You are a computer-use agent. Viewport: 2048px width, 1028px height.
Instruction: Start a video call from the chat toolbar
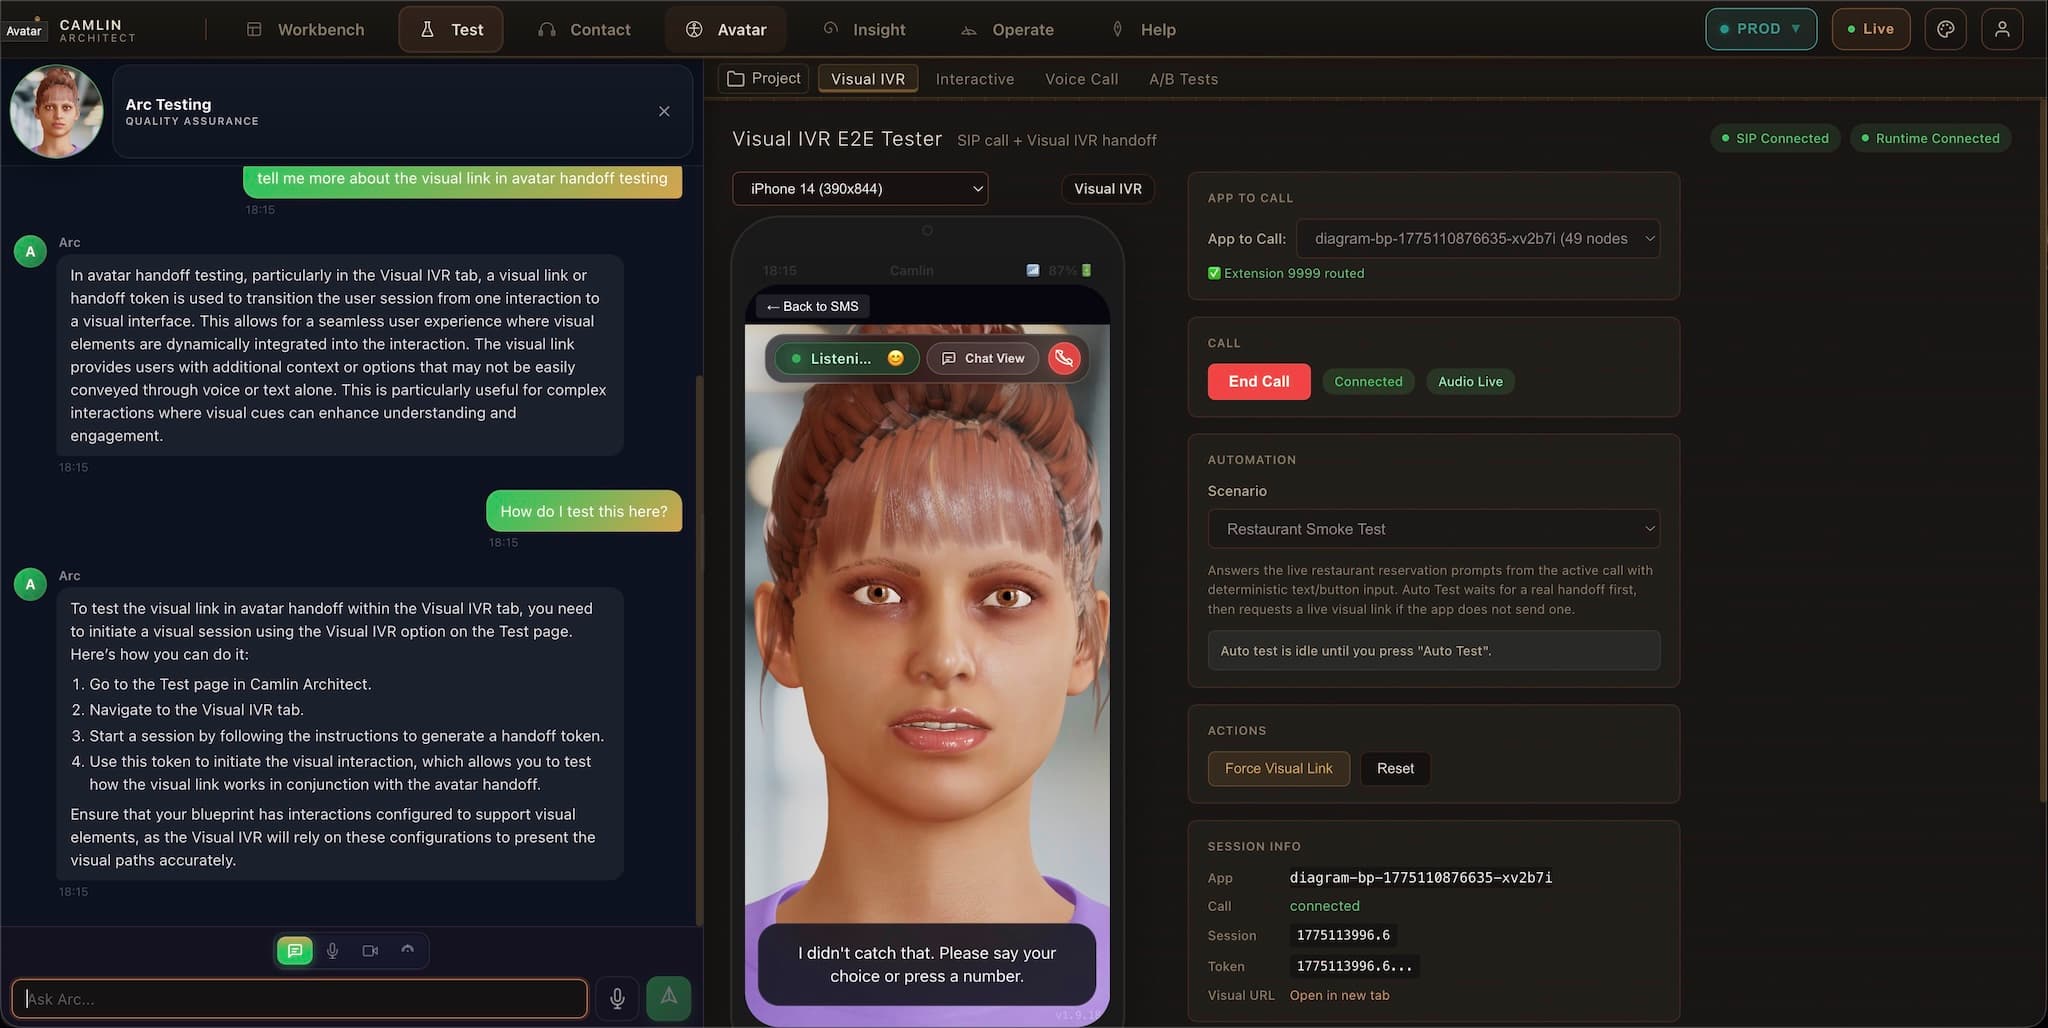point(370,950)
